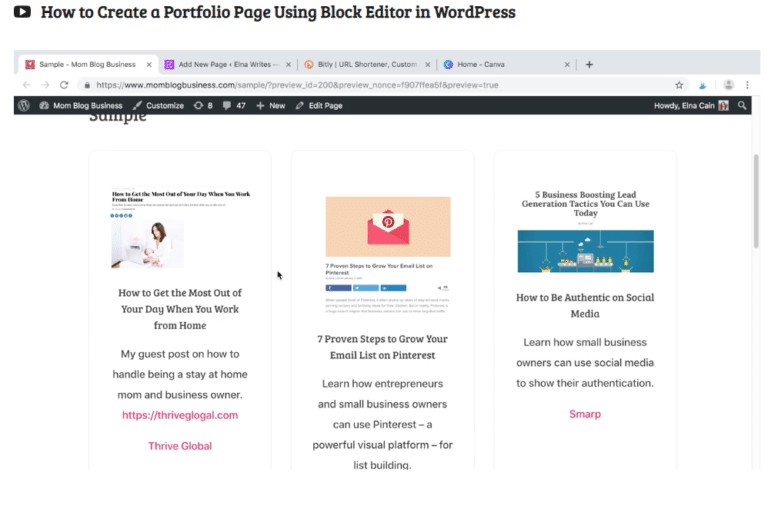Viewport: 768px width, 519px height.
Task: Open the comments bubble showing 47
Action: coord(234,105)
